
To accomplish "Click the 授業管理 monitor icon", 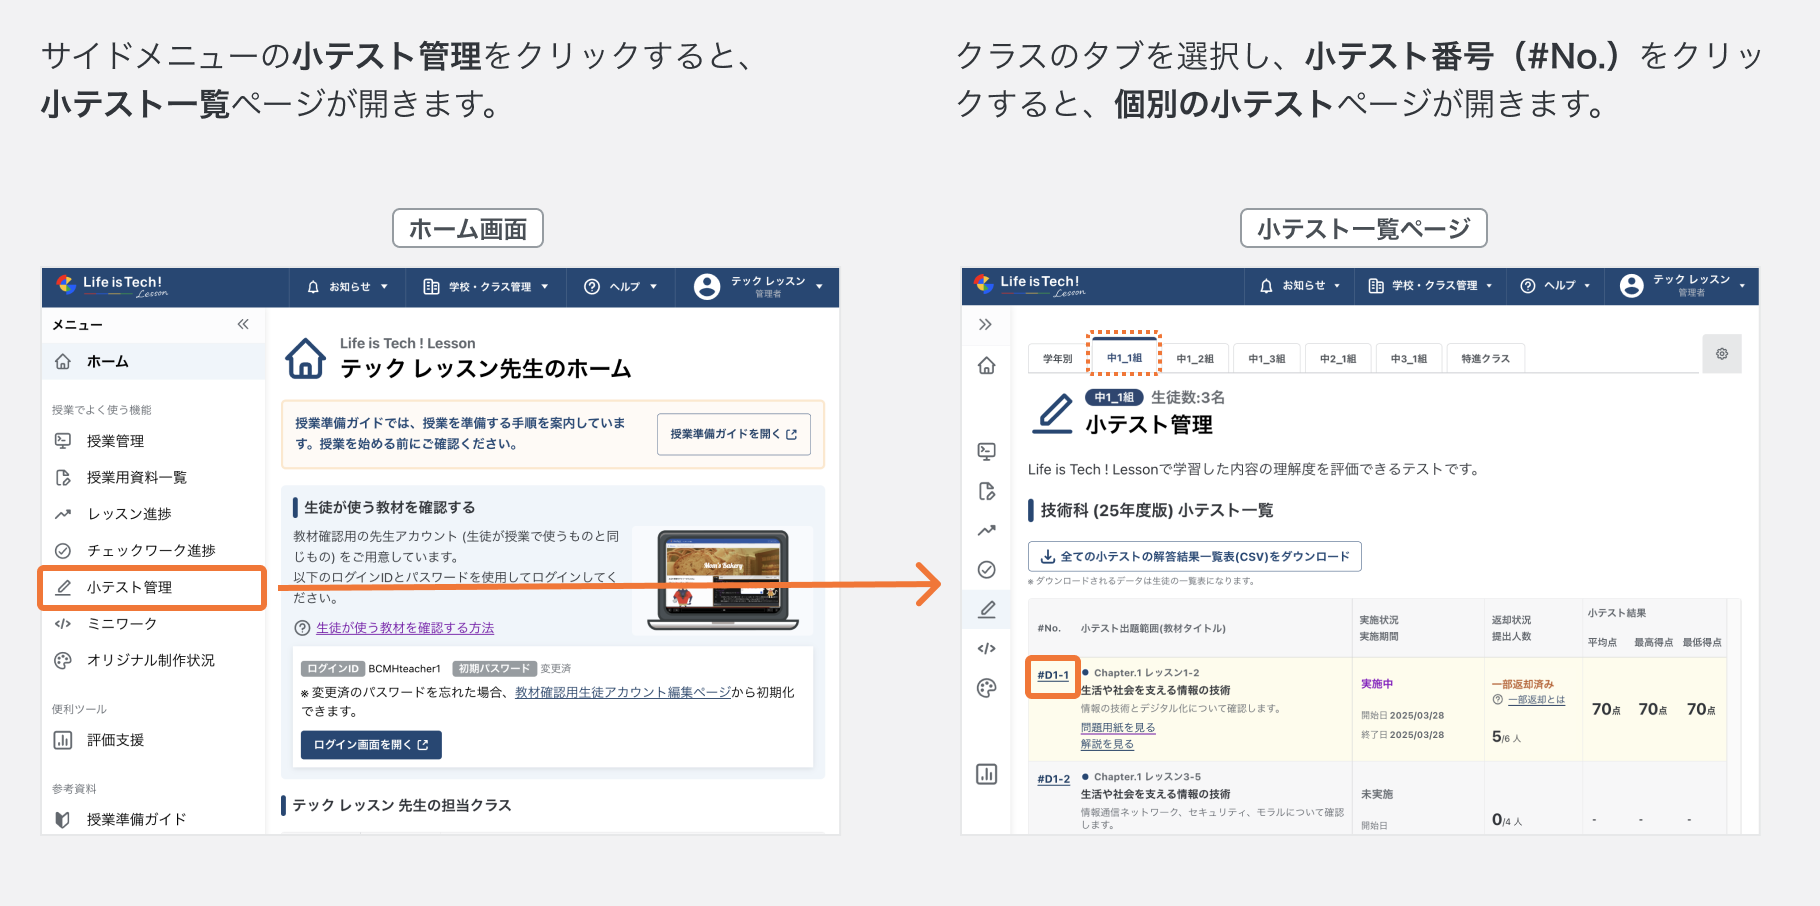I will 62,440.
